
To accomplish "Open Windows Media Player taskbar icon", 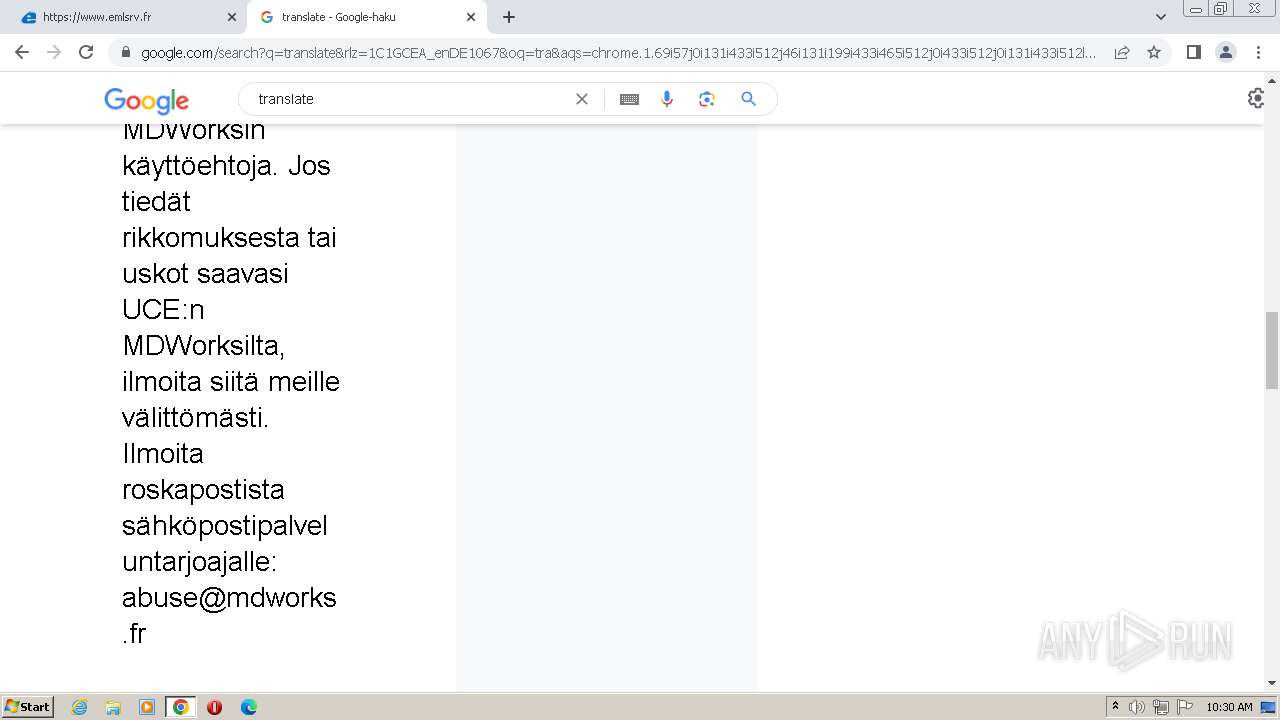I will pyautogui.click(x=147, y=707).
